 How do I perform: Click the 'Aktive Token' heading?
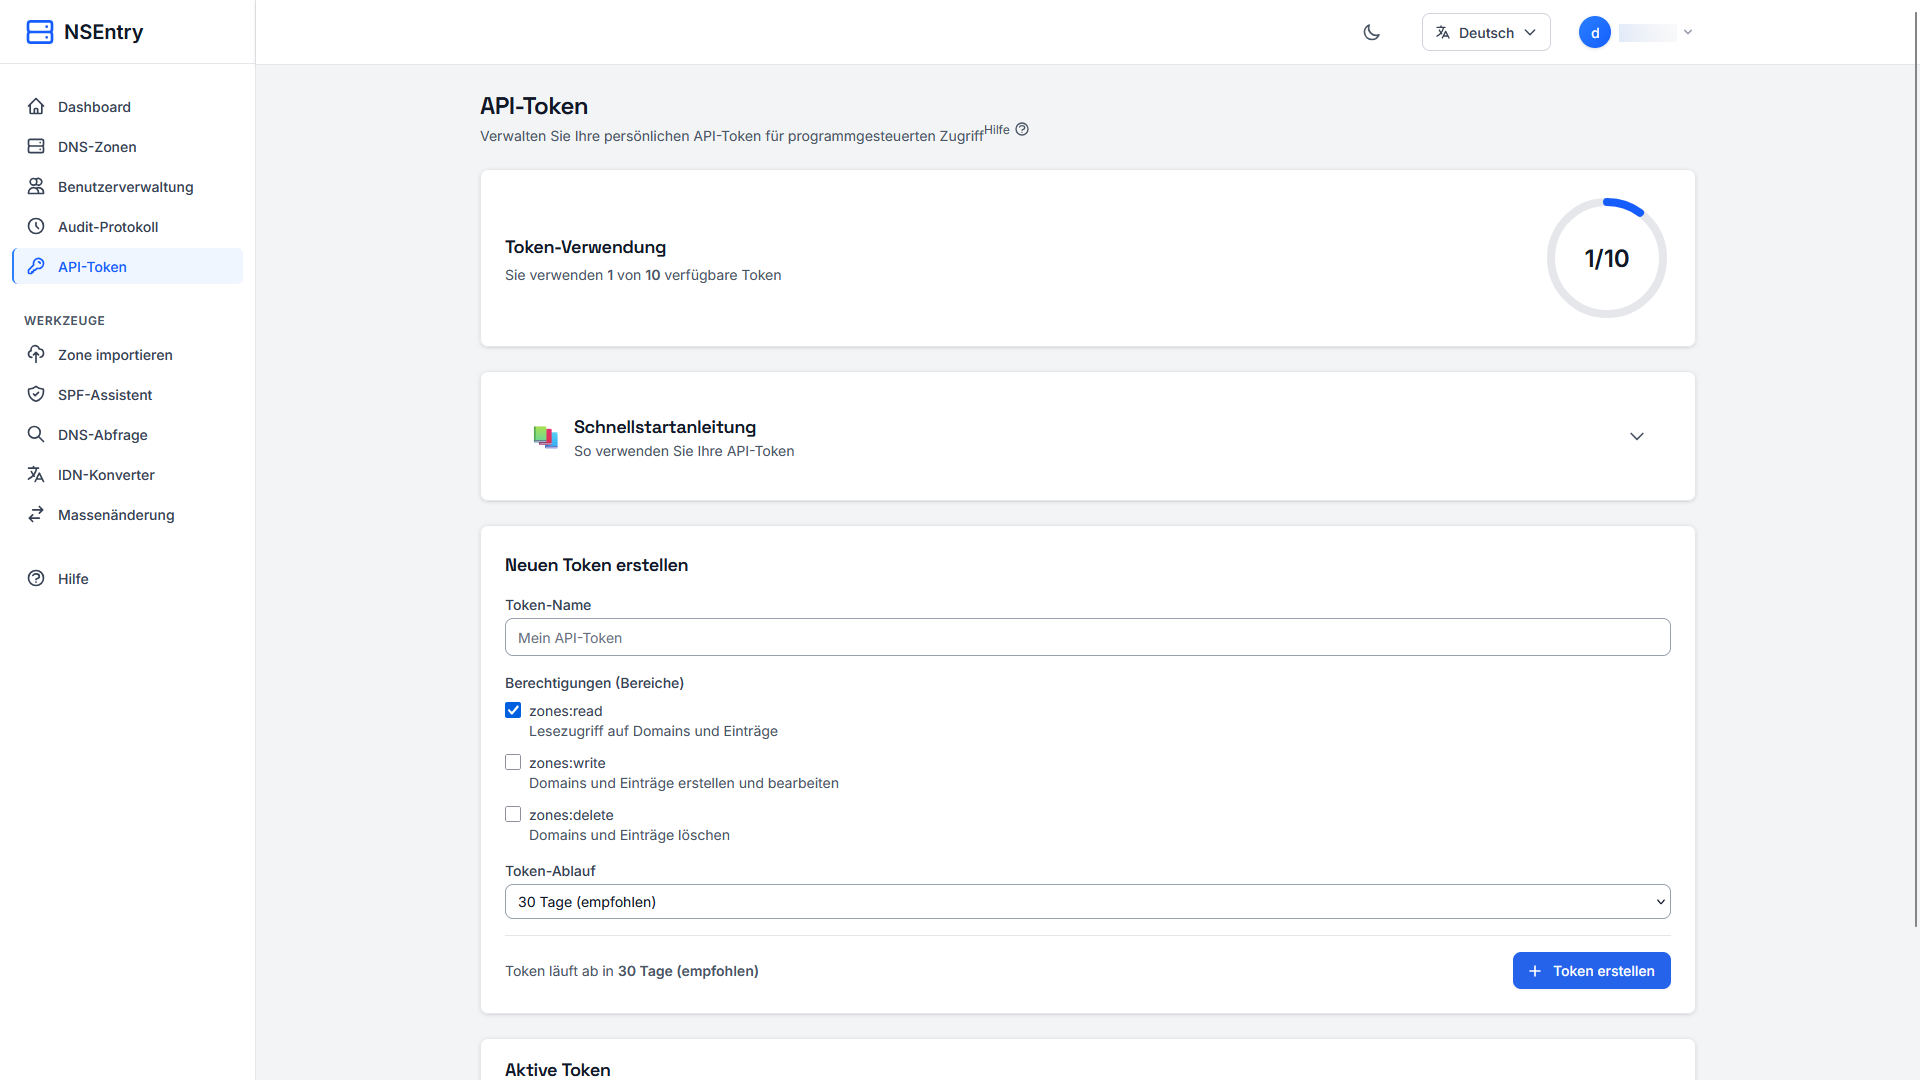tap(557, 1069)
